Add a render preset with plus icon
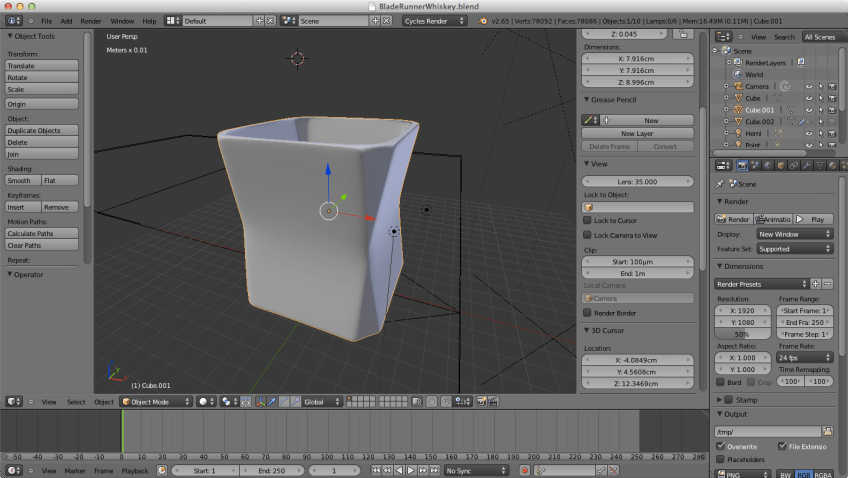The image size is (848, 478). (816, 284)
